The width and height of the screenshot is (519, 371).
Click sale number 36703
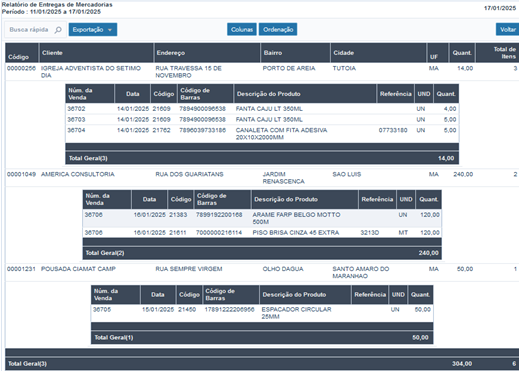pos(76,119)
